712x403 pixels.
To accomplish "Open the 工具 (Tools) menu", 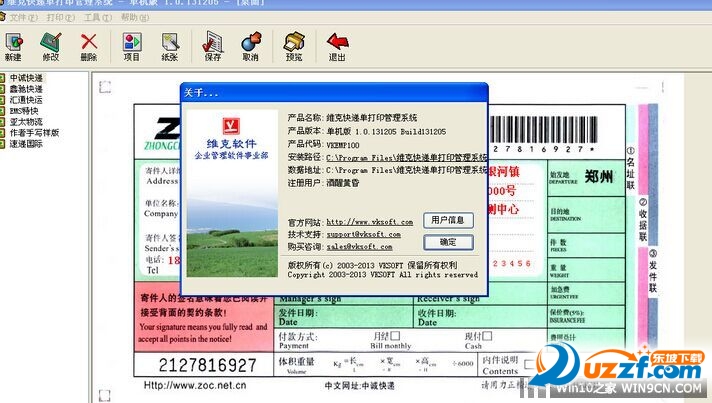I will (97, 17).
